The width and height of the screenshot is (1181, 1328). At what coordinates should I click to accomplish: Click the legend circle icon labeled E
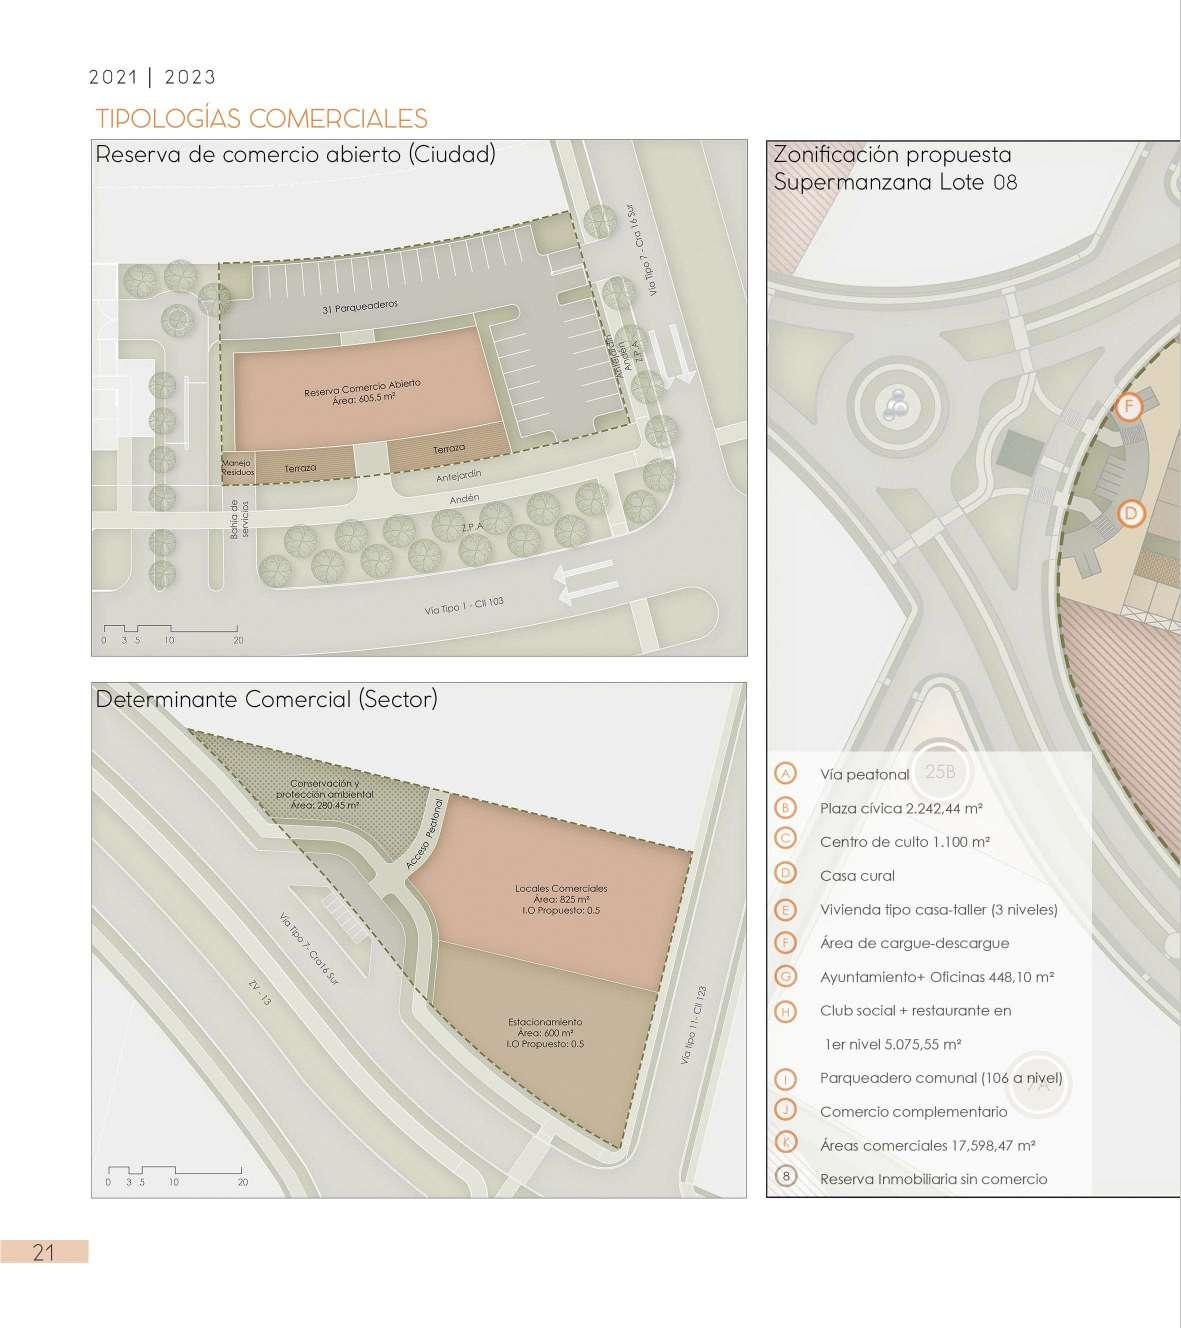pos(786,909)
